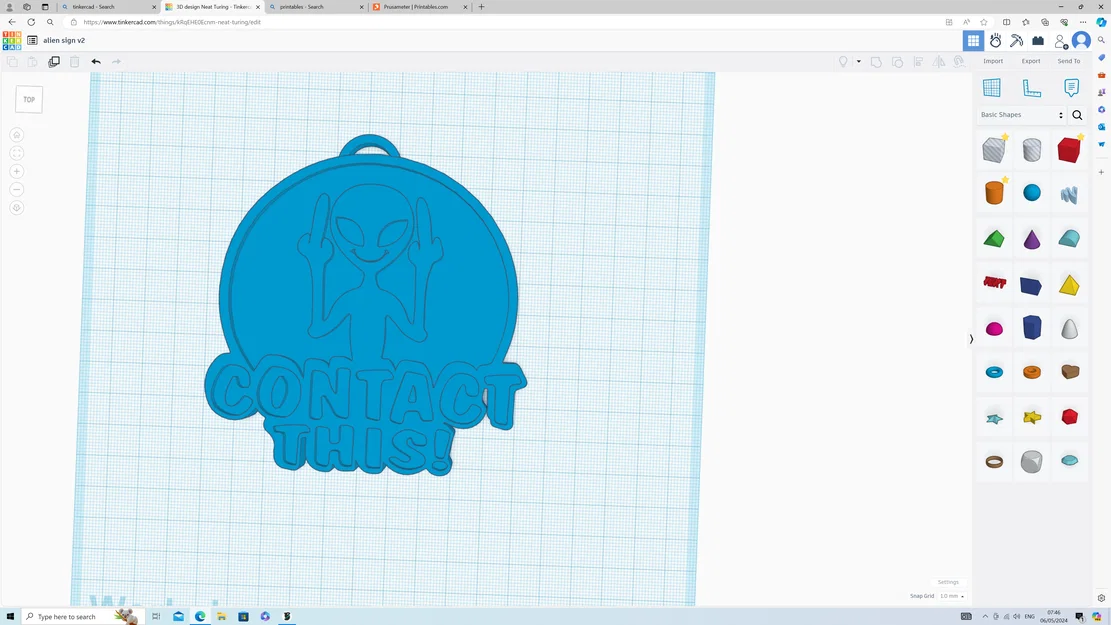The height and width of the screenshot is (625, 1111).
Task: Click the Group shapes icon
Action: [x=876, y=62]
